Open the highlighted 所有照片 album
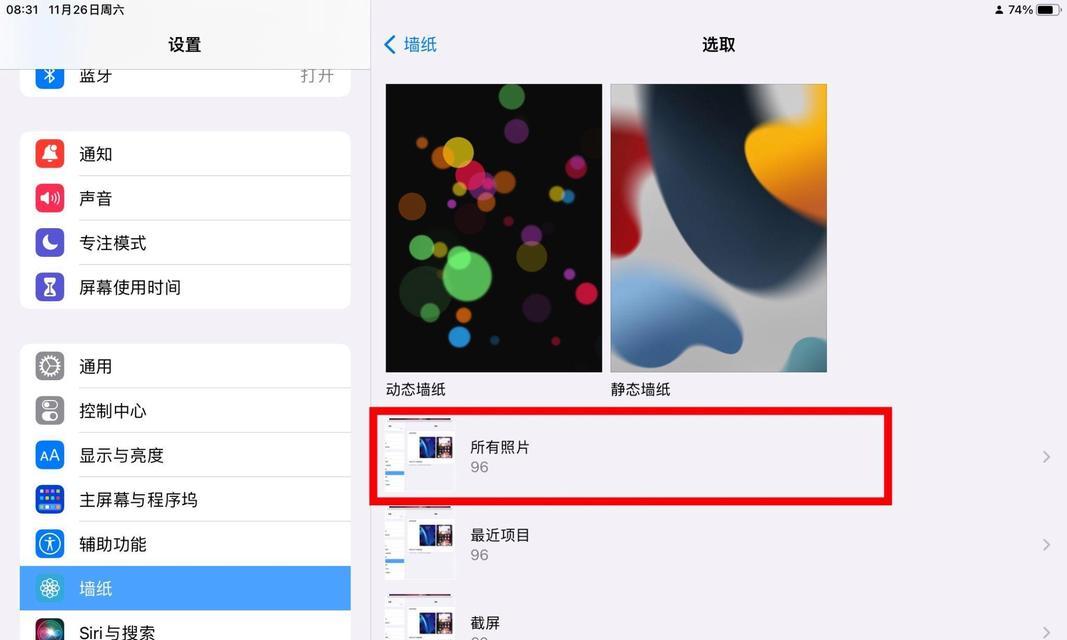The height and width of the screenshot is (640, 1067). click(630, 455)
